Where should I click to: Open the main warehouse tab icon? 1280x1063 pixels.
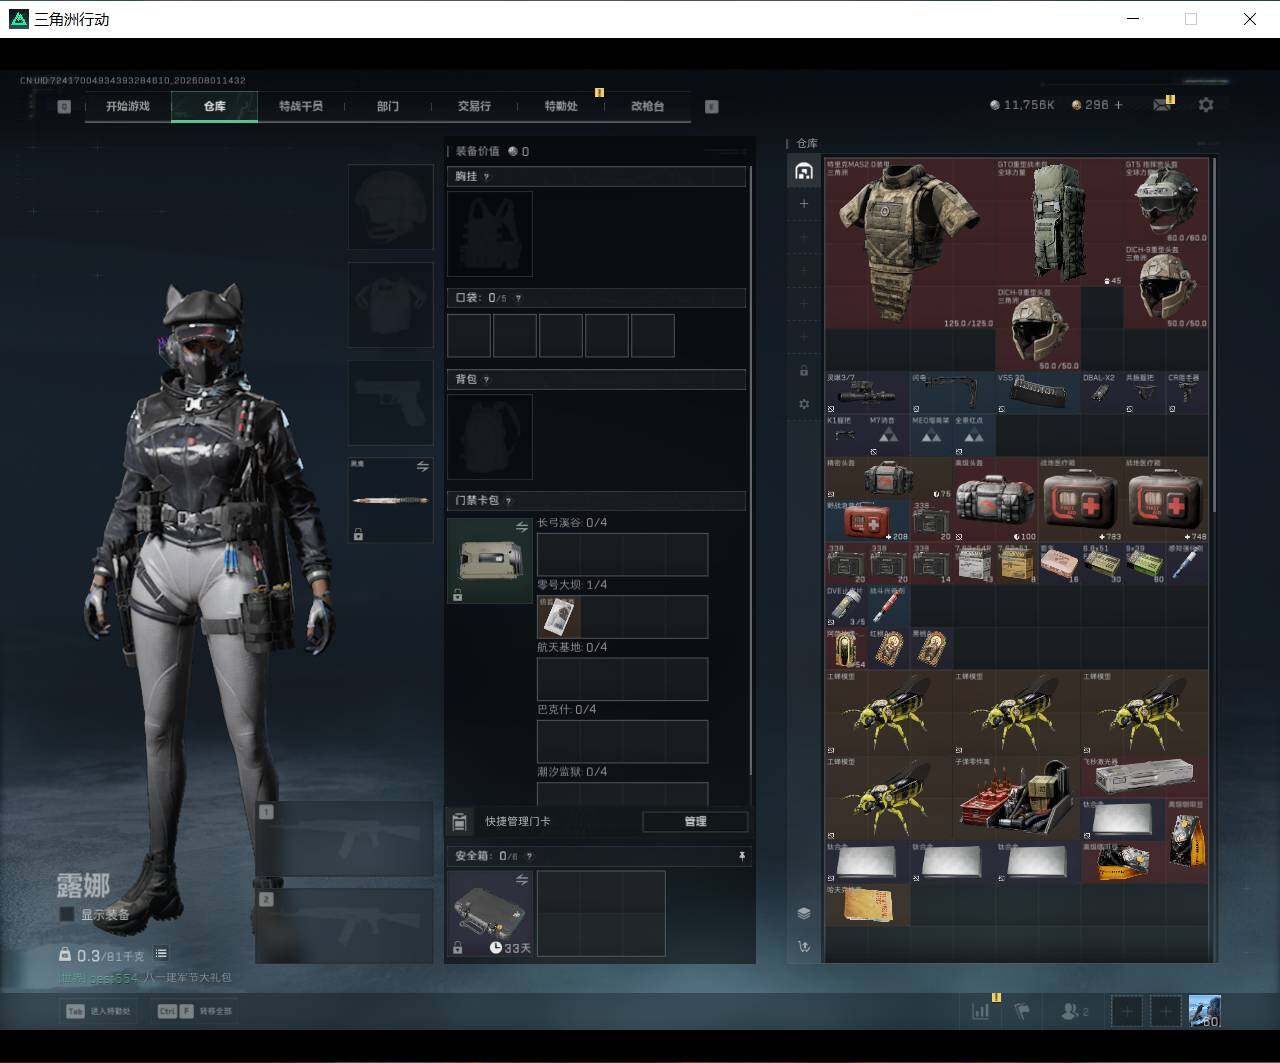coord(804,172)
